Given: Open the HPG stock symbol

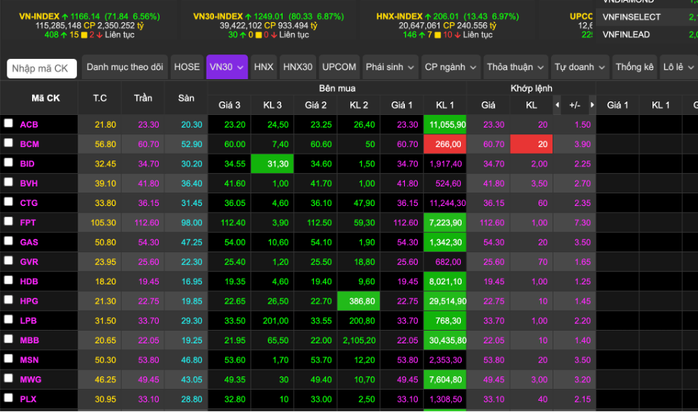Looking at the screenshot, I should click(x=29, y=301).
